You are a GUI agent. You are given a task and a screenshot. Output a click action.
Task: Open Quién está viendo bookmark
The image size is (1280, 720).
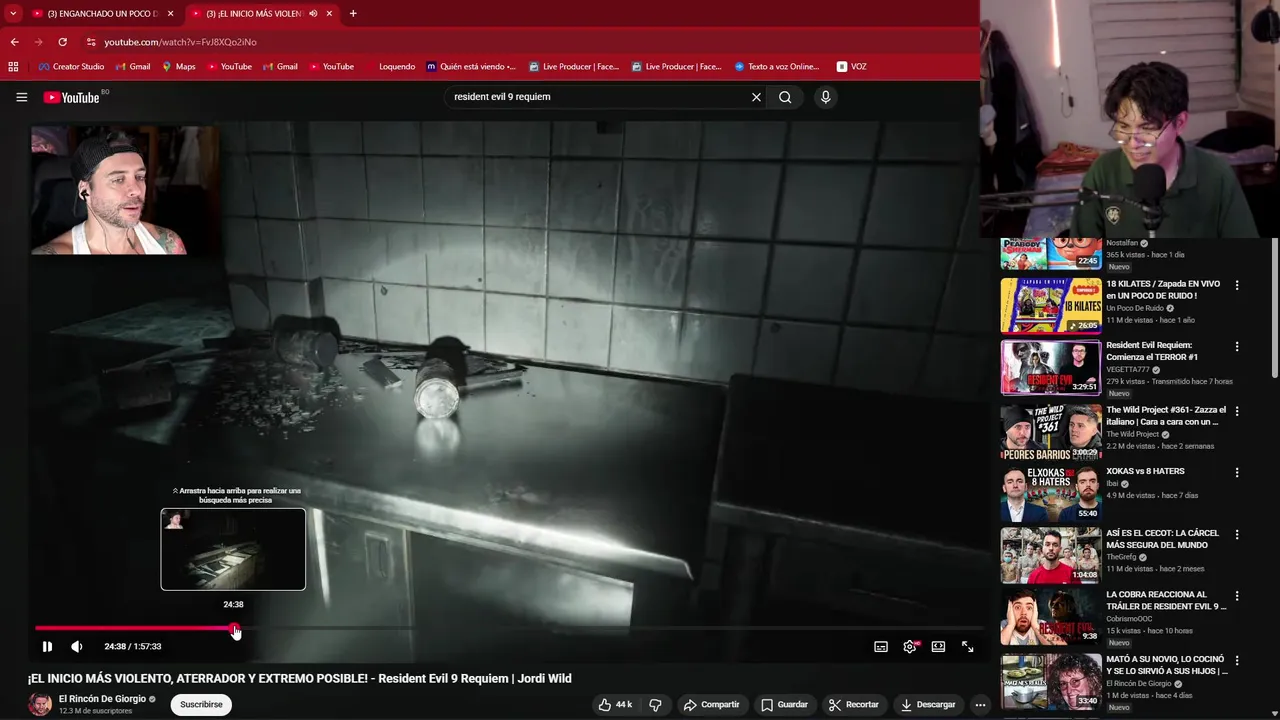[x=471, y=66]
